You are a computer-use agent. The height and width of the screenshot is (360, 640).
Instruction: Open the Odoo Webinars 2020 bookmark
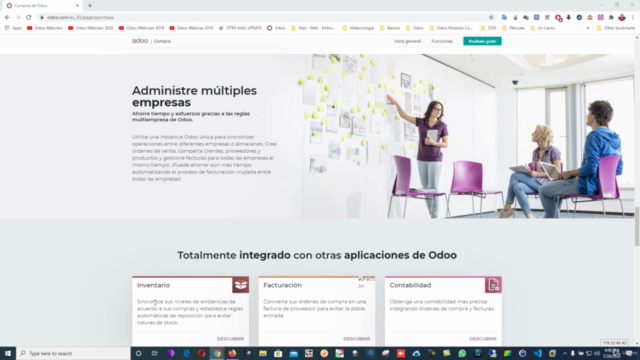(x=91, y=28)
